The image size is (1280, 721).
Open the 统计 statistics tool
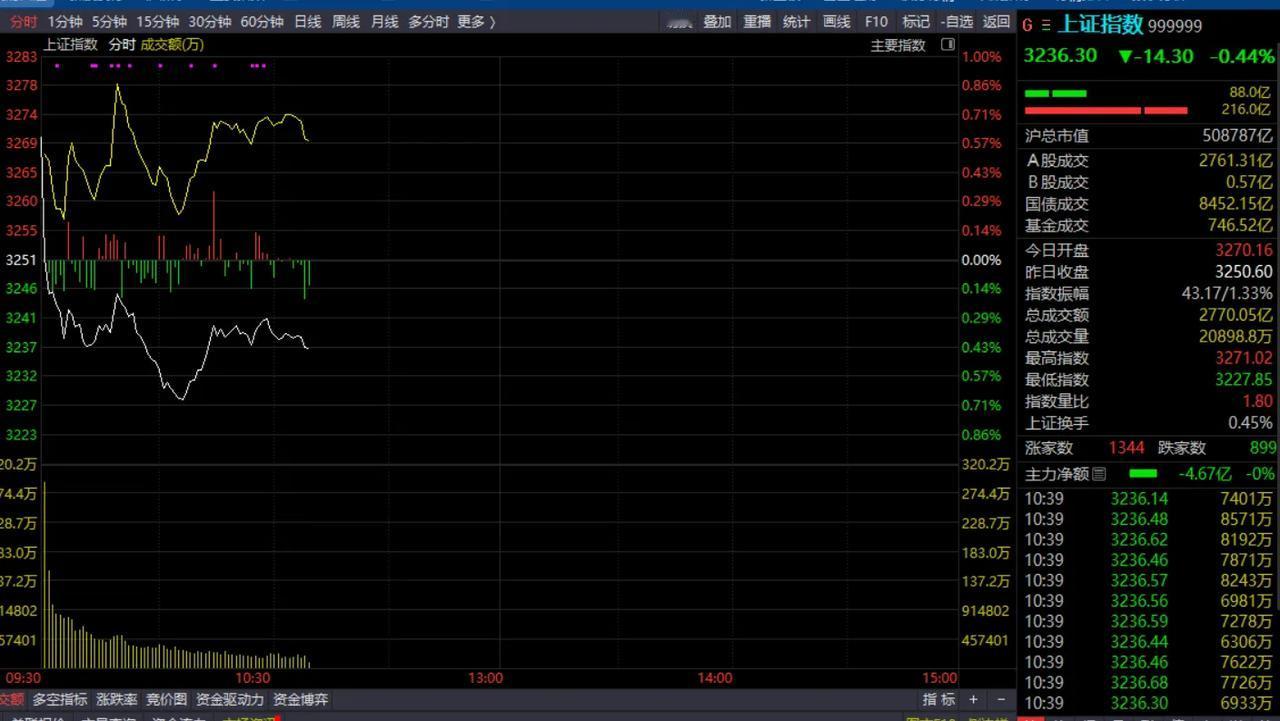796,21
